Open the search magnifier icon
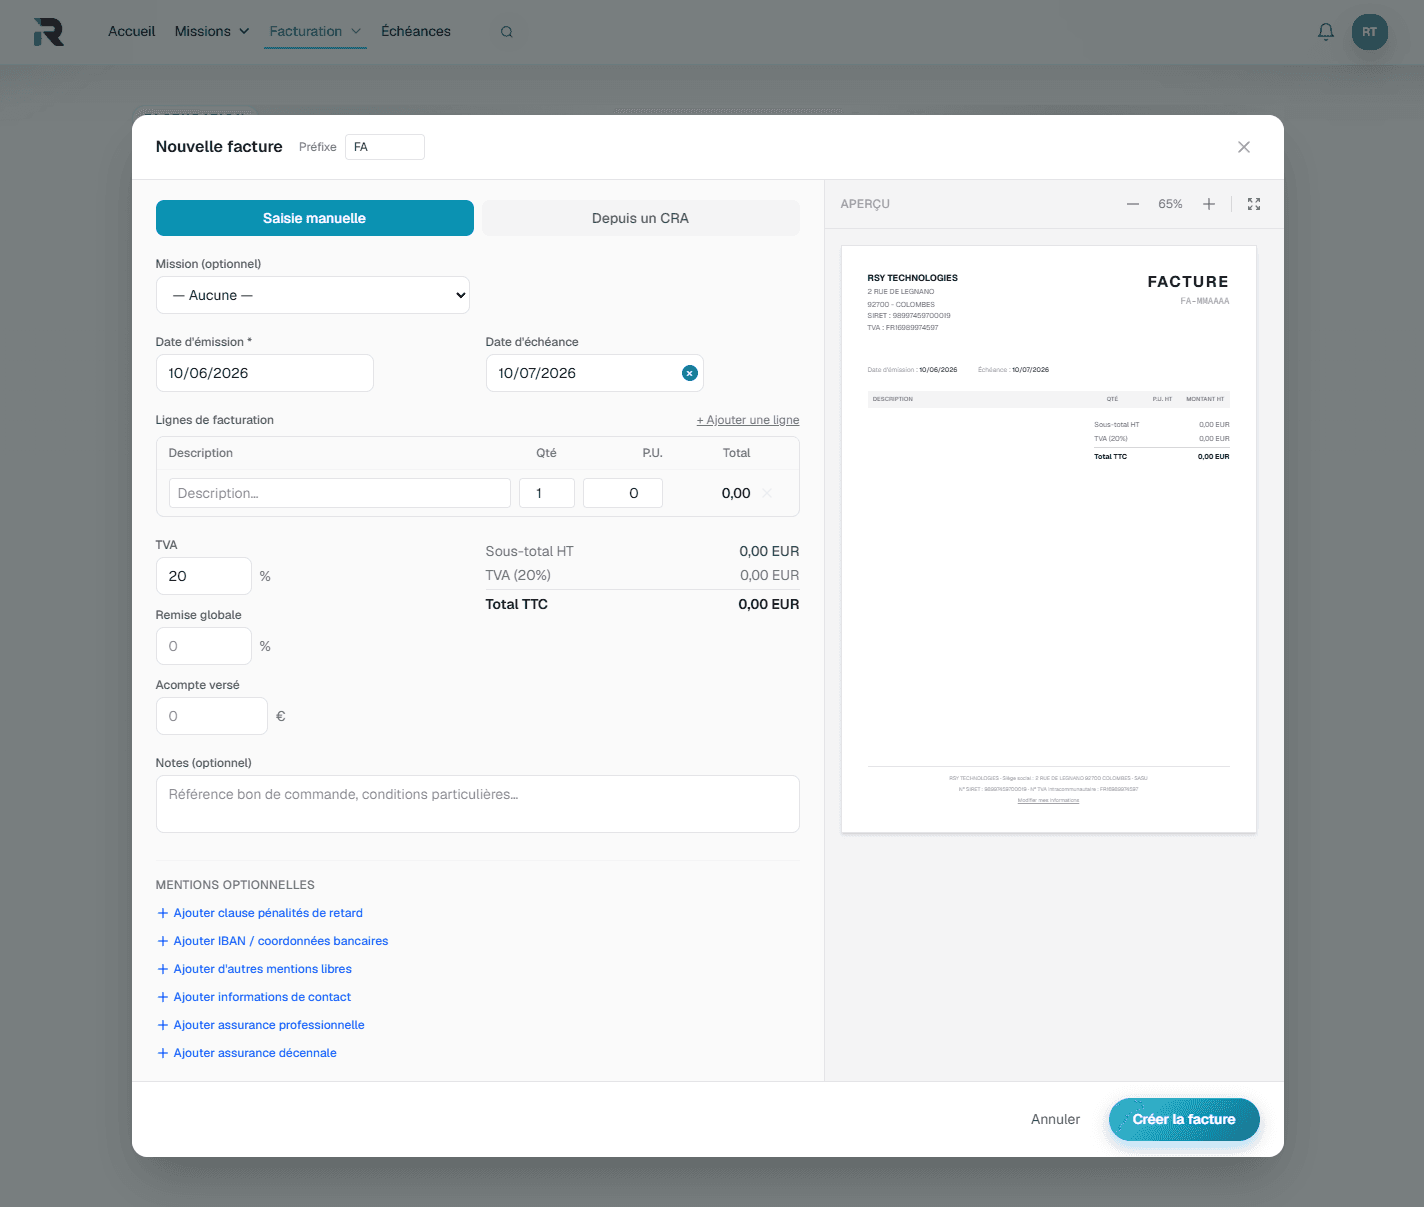This screenshot has width=1424, height=1207. (x=507, y=32)
